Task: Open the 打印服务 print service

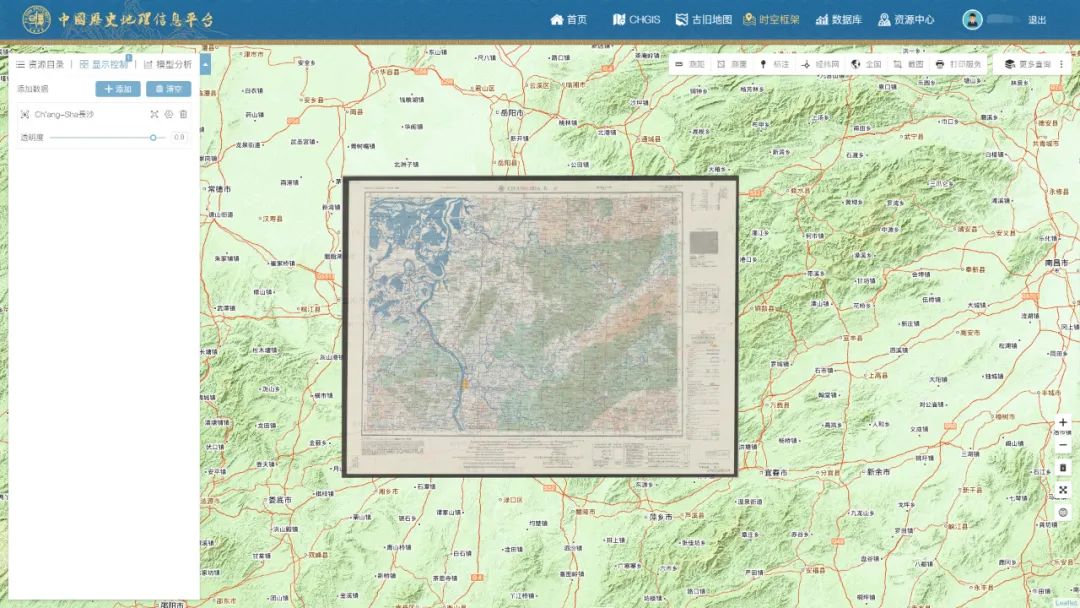Action: tap(958, 64)
